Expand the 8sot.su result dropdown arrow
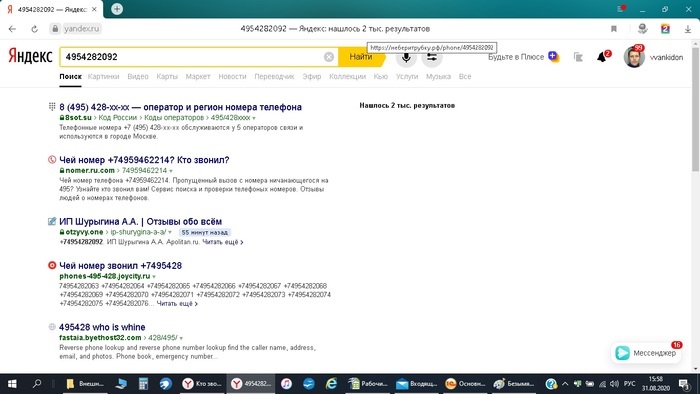This screenshot has height=394, width=700. coord(254,118)
